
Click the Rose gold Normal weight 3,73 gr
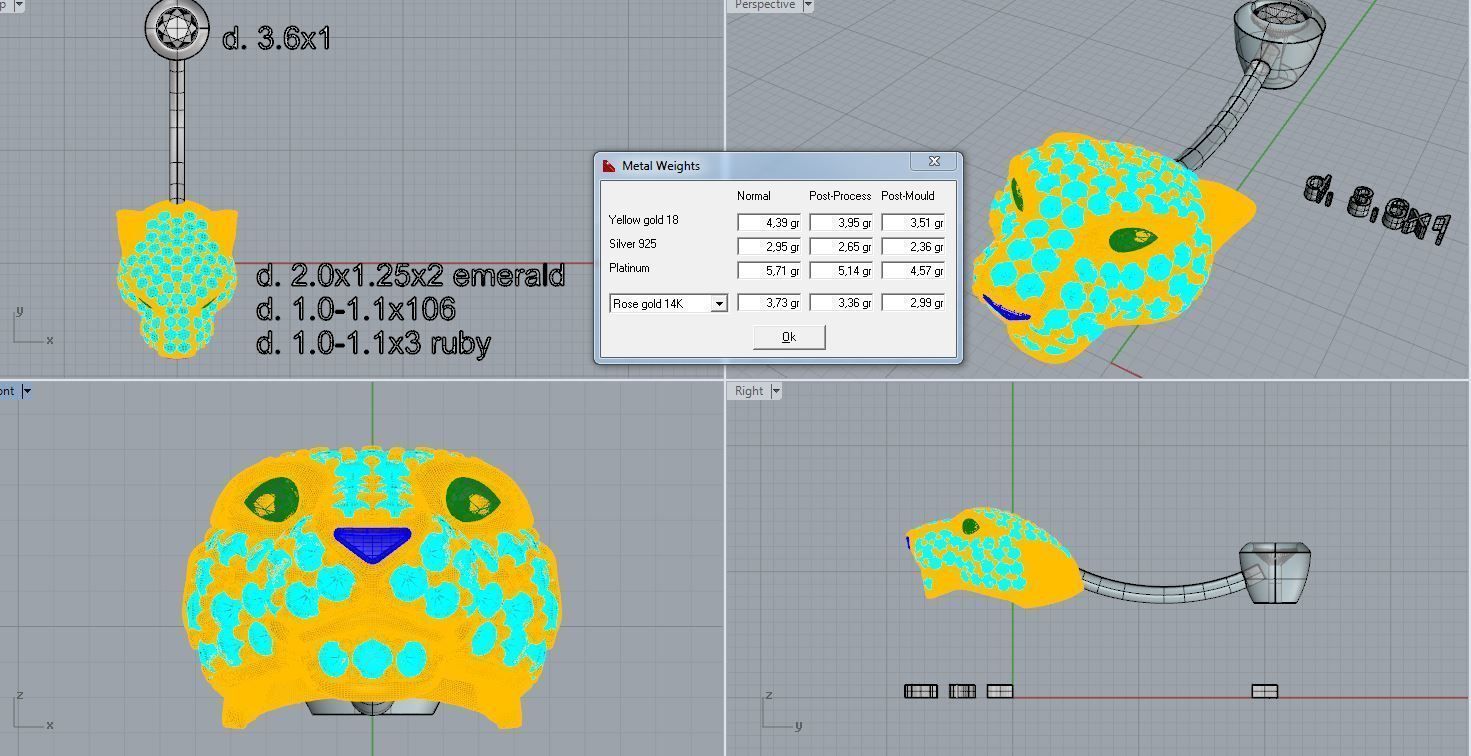coord(769,303)
